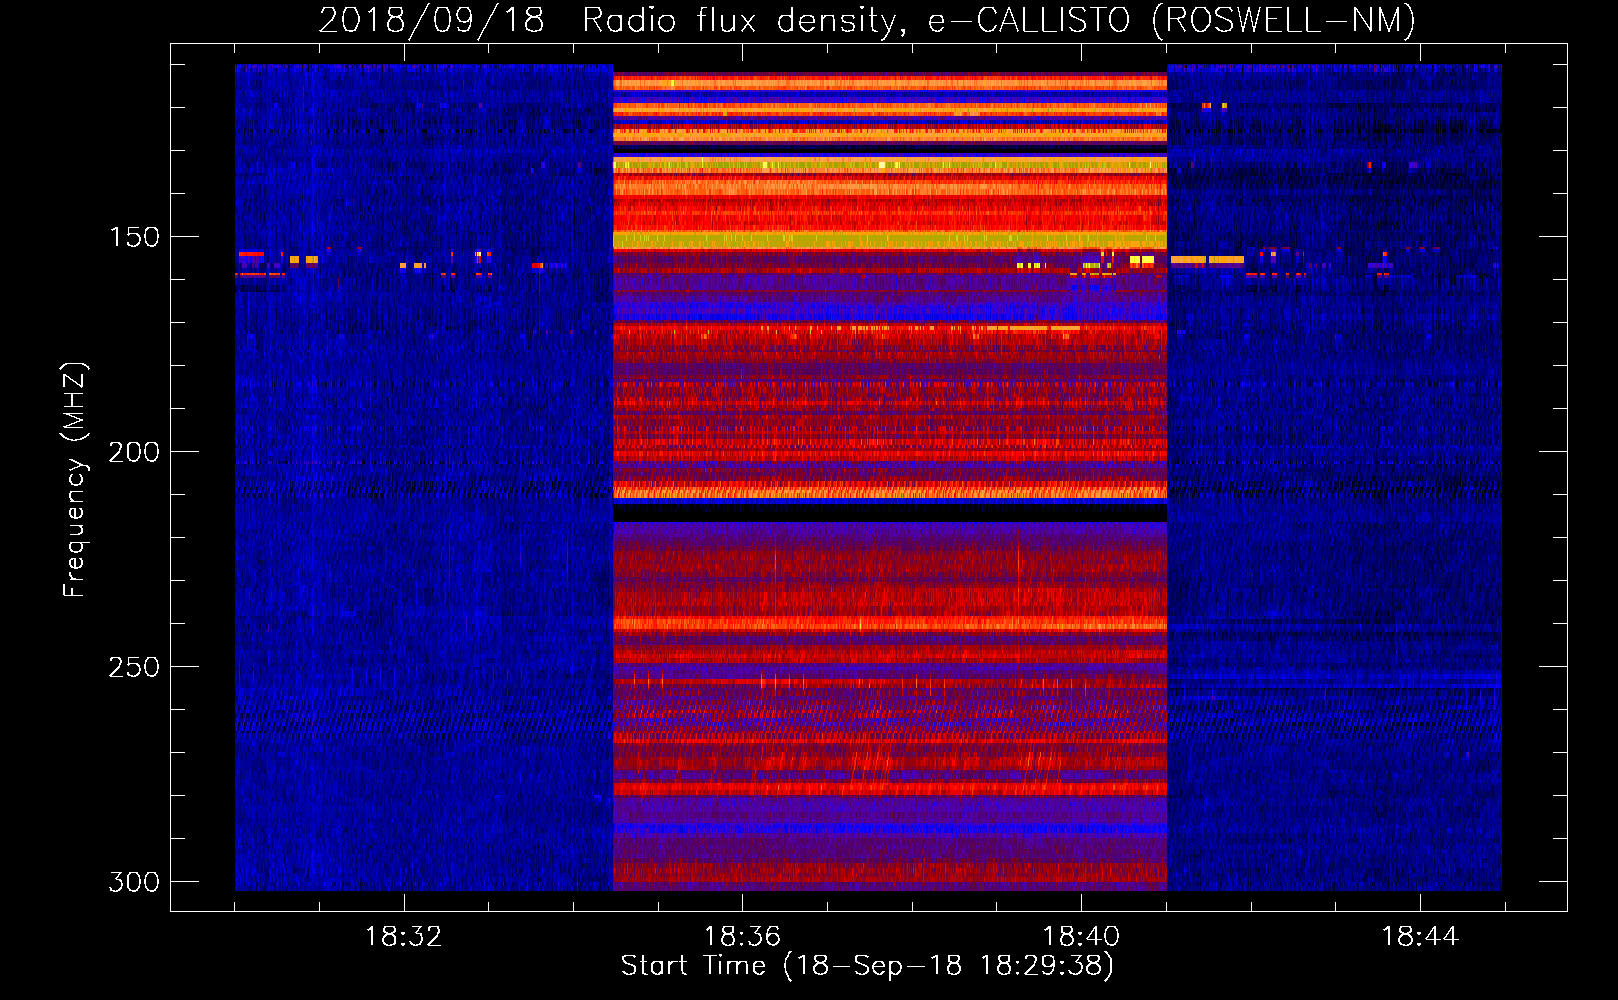Click the 18:44 time tick label
The width and height of the screenshot is (1618, 1000).
pos(1420,937)
